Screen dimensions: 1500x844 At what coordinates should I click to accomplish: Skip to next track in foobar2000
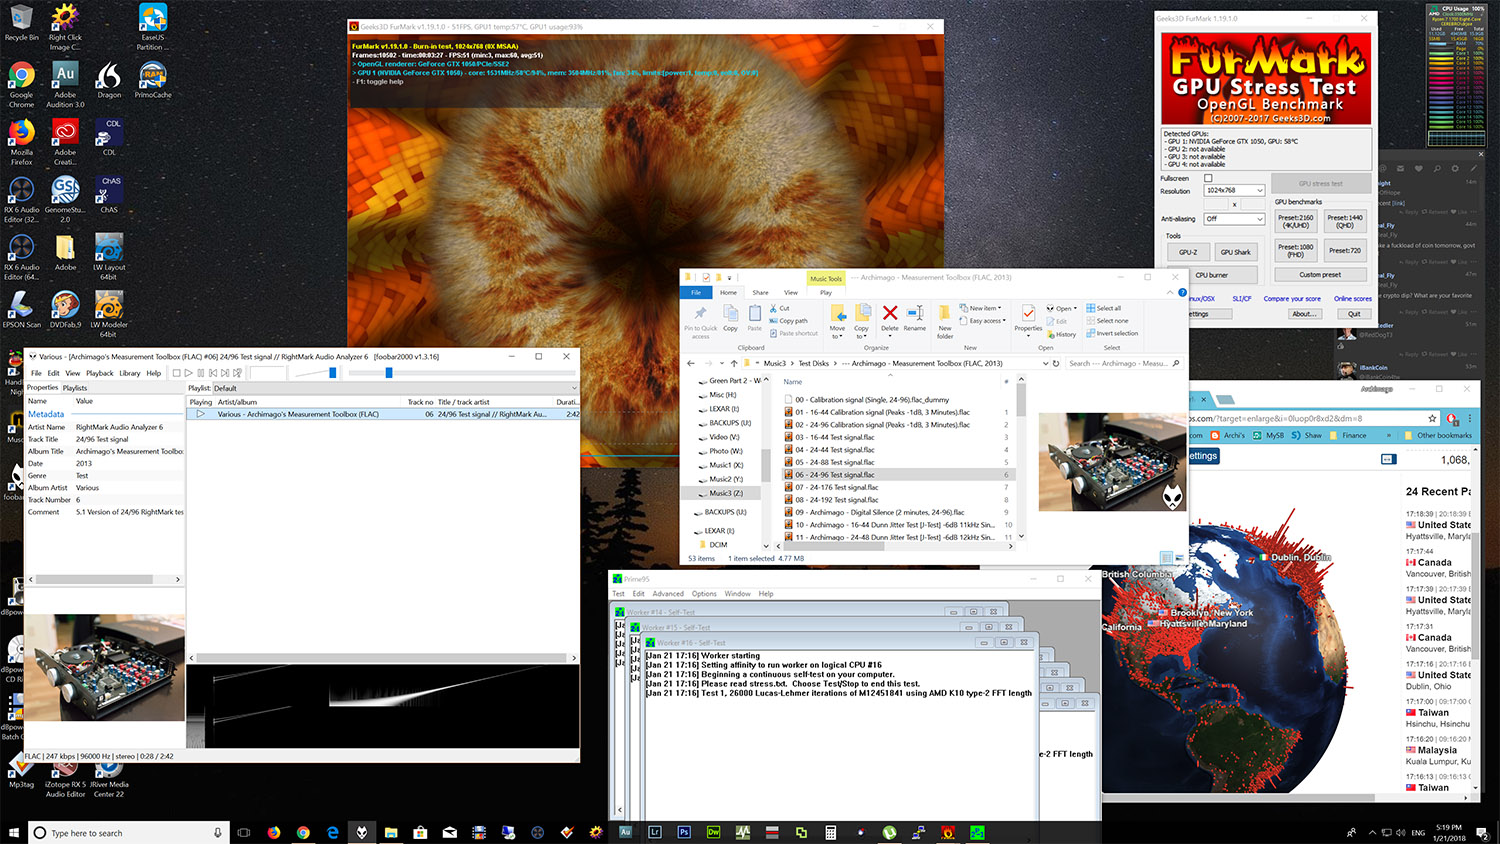point(225,373)
